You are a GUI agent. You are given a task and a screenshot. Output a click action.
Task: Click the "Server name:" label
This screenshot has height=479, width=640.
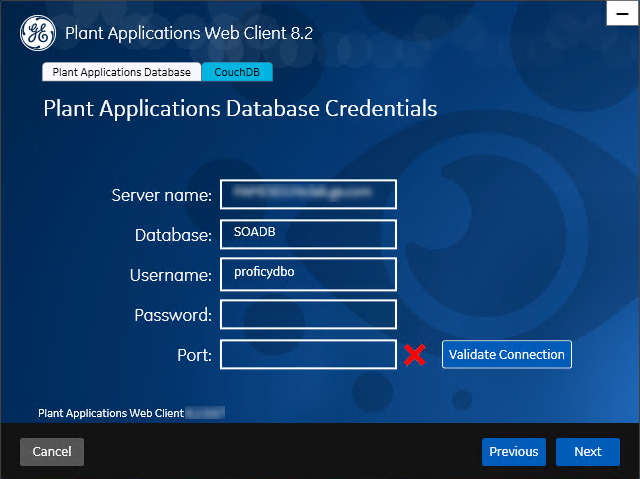162,195
